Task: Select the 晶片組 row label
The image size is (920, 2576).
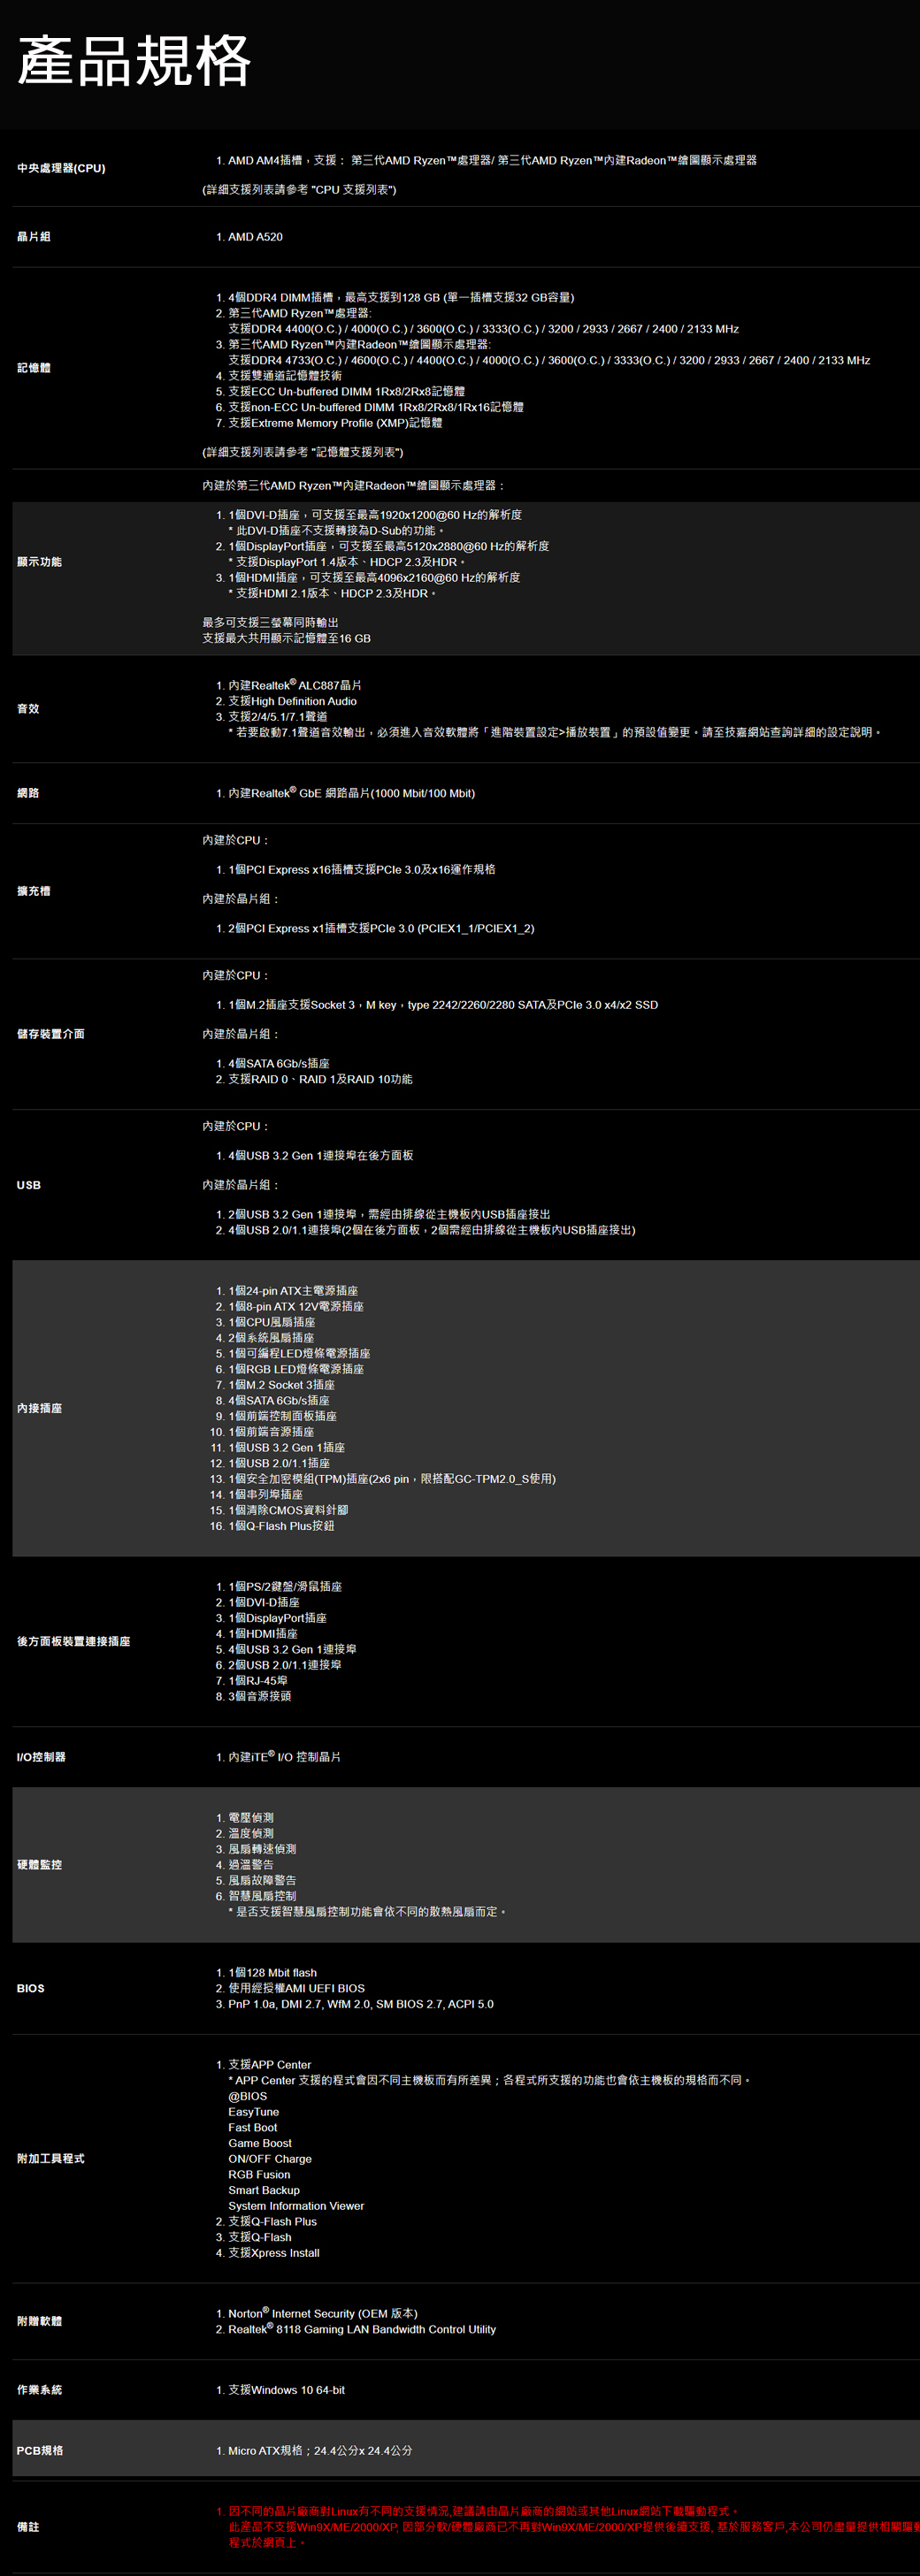Action: coord(34,237)
